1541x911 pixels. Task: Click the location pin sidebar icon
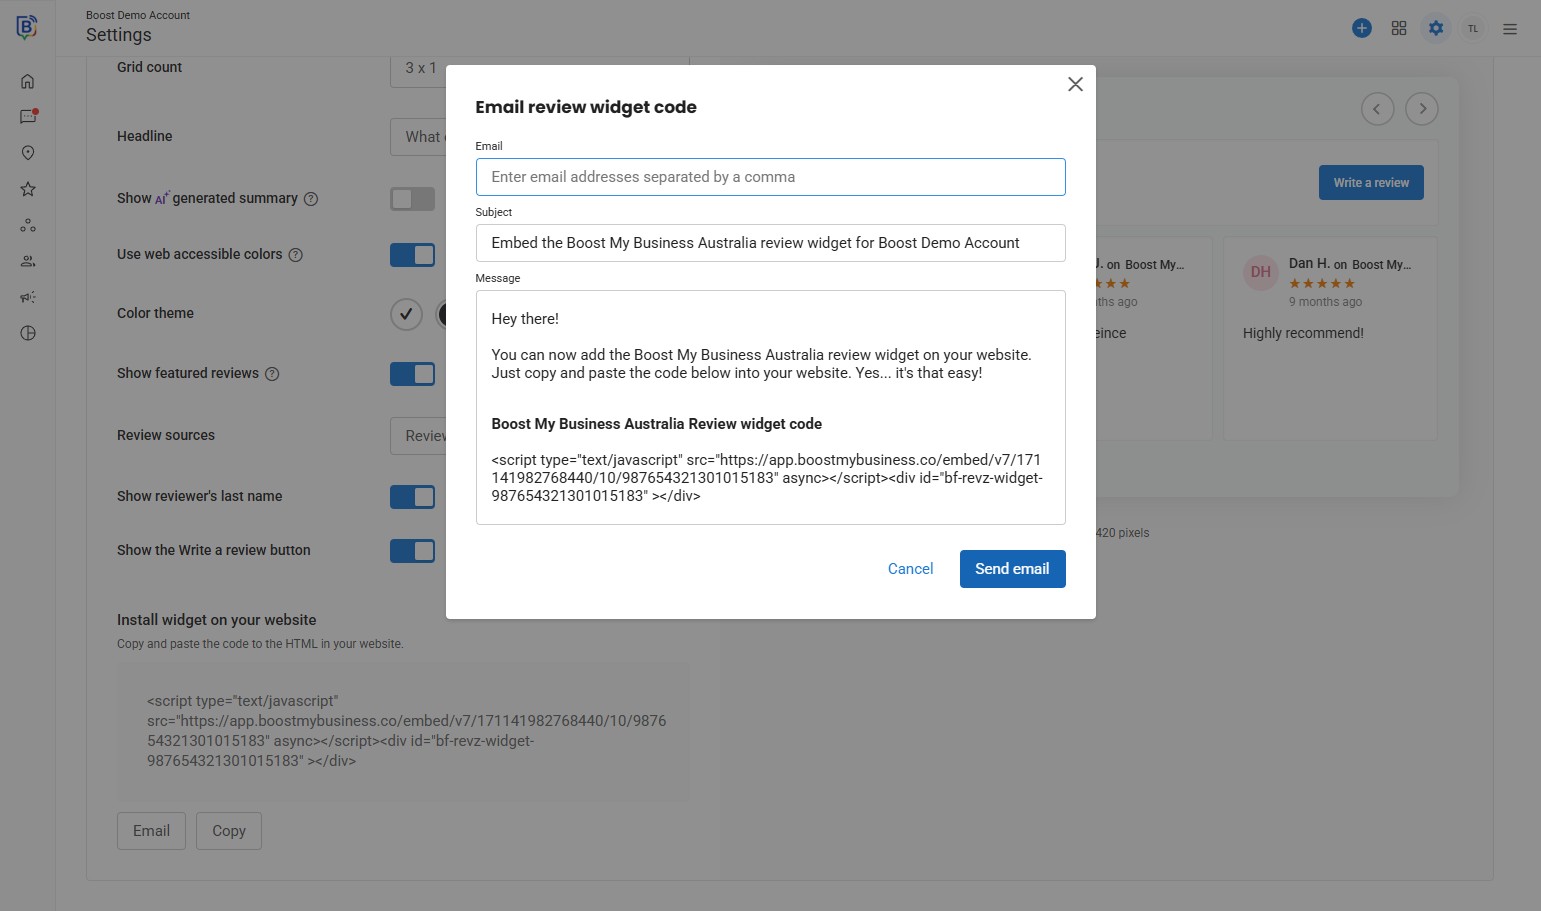(28, 153)
